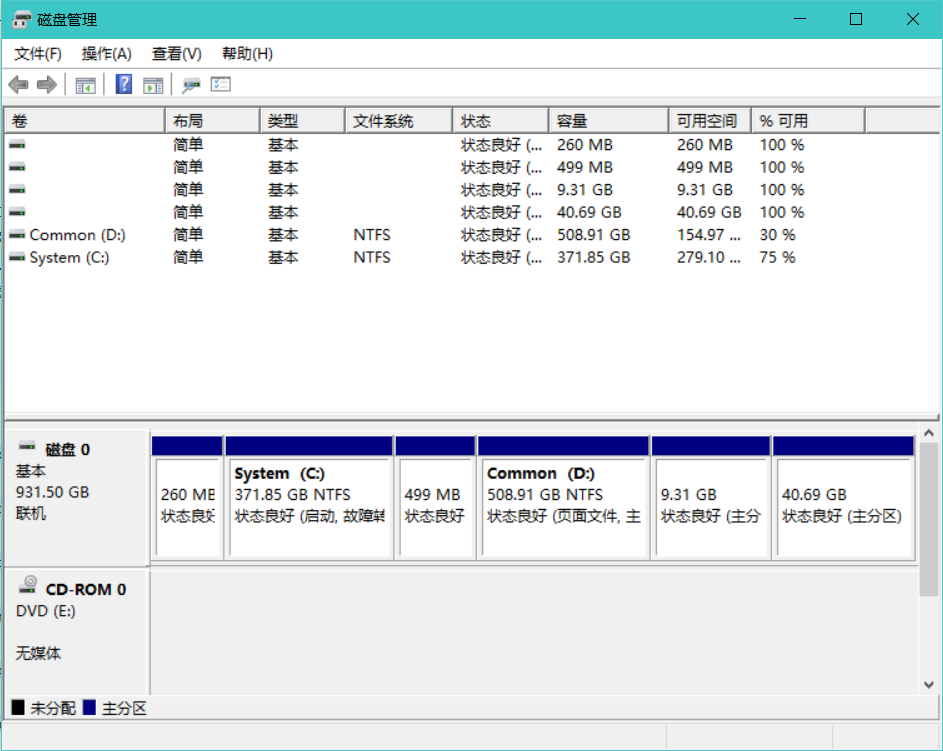Click the toolbar Refresh disks icon
This screenshot has height=751, width=943.
coord(191,85)
